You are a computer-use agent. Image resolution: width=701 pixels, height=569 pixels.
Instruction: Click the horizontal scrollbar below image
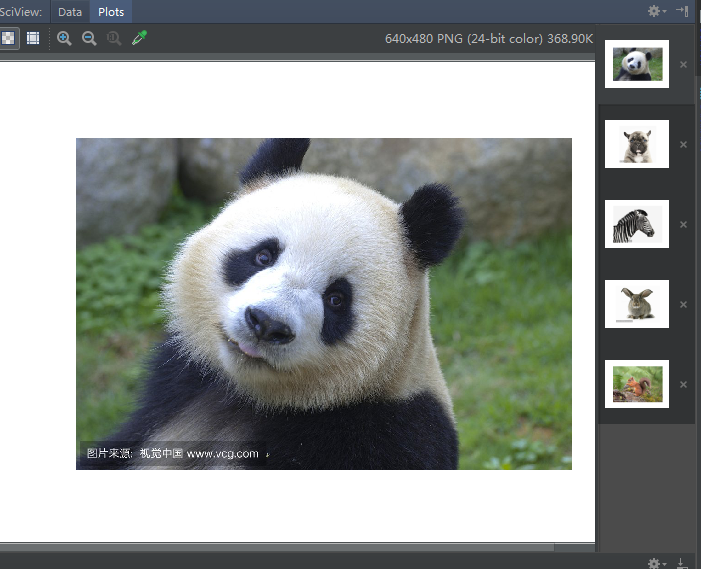(x=277, y=548)
